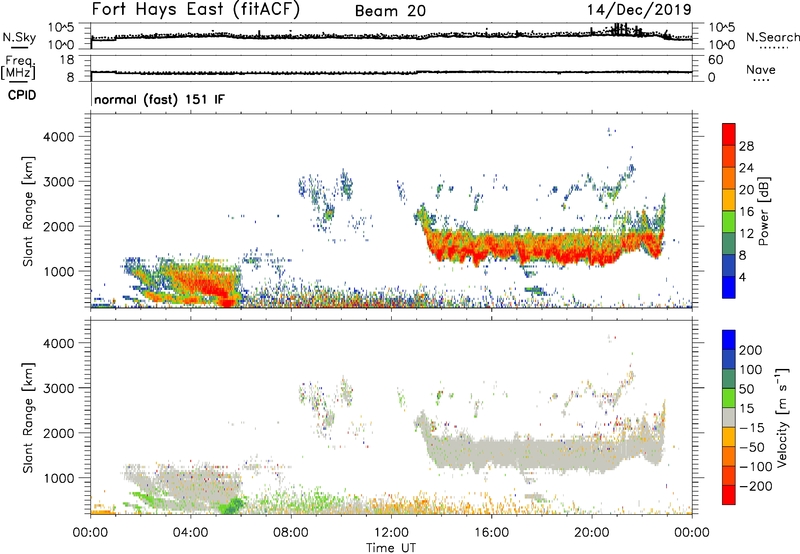This screenshot has height=554, width=800.
Task: Click the "Power [dB]" colorbar title
Action: tap(763, 211)
